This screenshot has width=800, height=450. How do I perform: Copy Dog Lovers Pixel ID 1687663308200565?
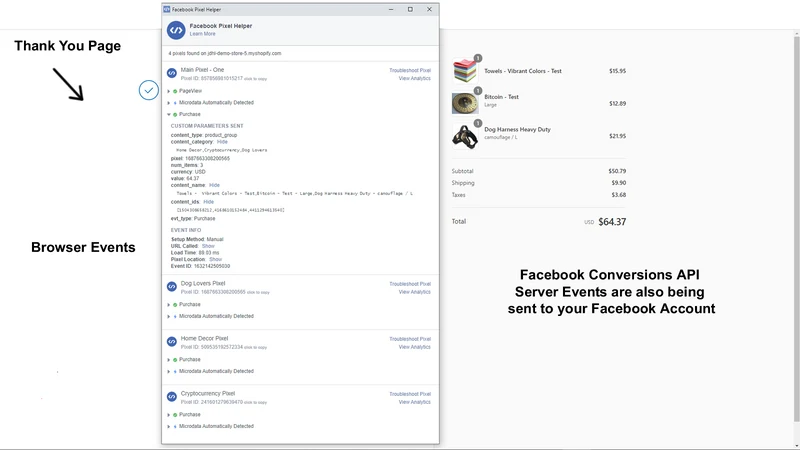[258, 293]
